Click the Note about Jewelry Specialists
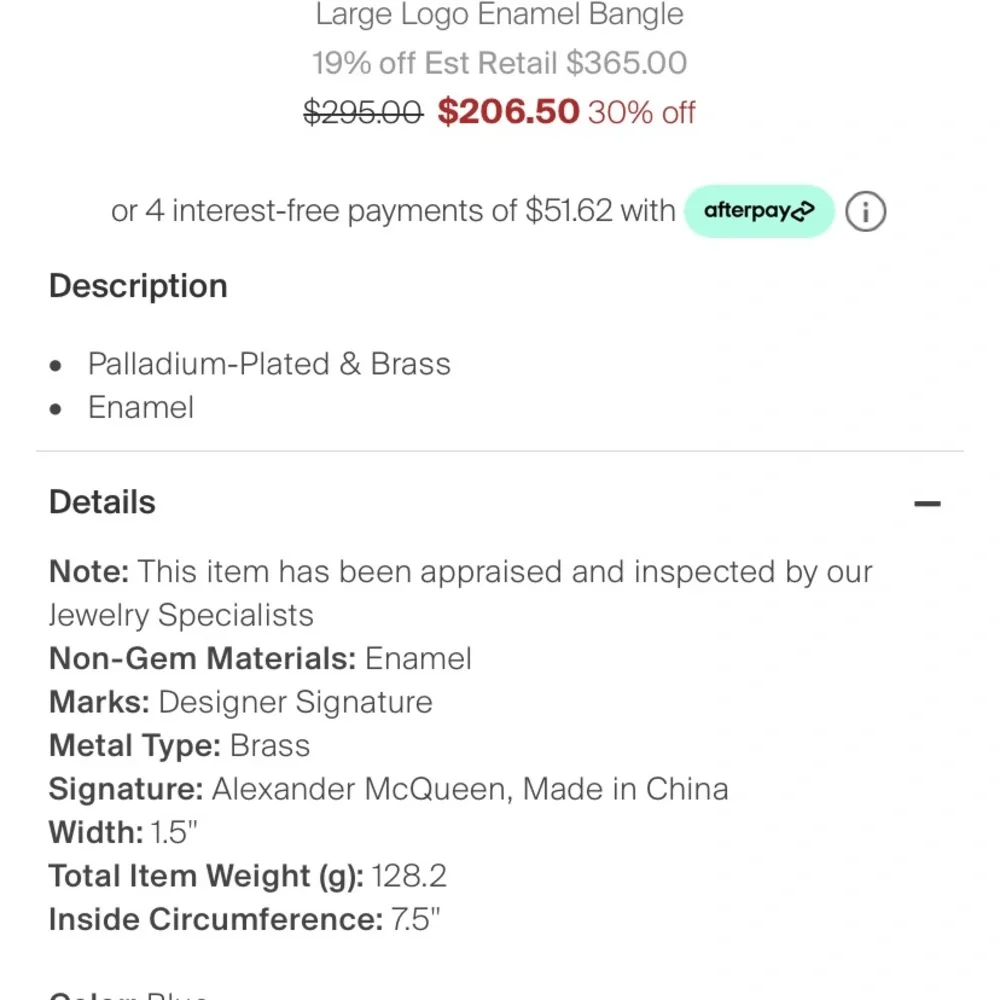The width and height of the screenshot is (1000, 1000). pyautogui.click(x=460, y=592)
